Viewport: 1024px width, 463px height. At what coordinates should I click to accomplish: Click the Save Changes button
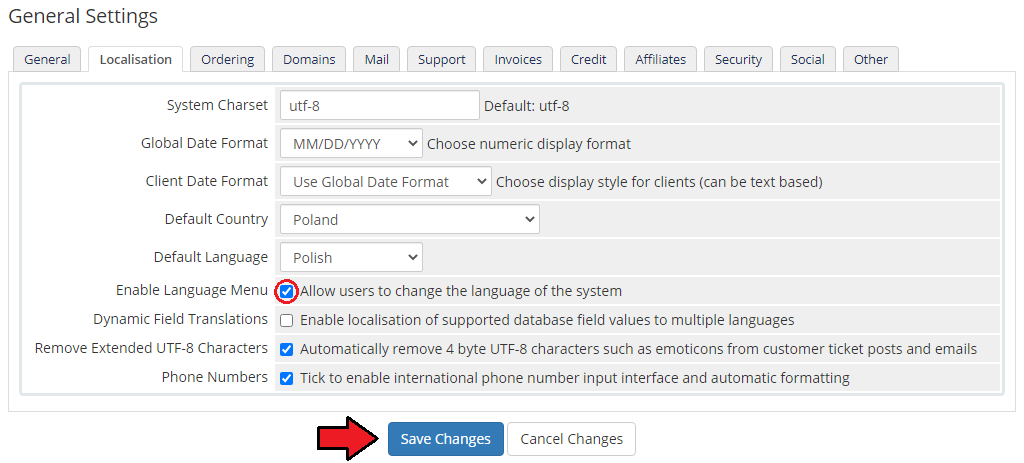(x=446, y=439)
